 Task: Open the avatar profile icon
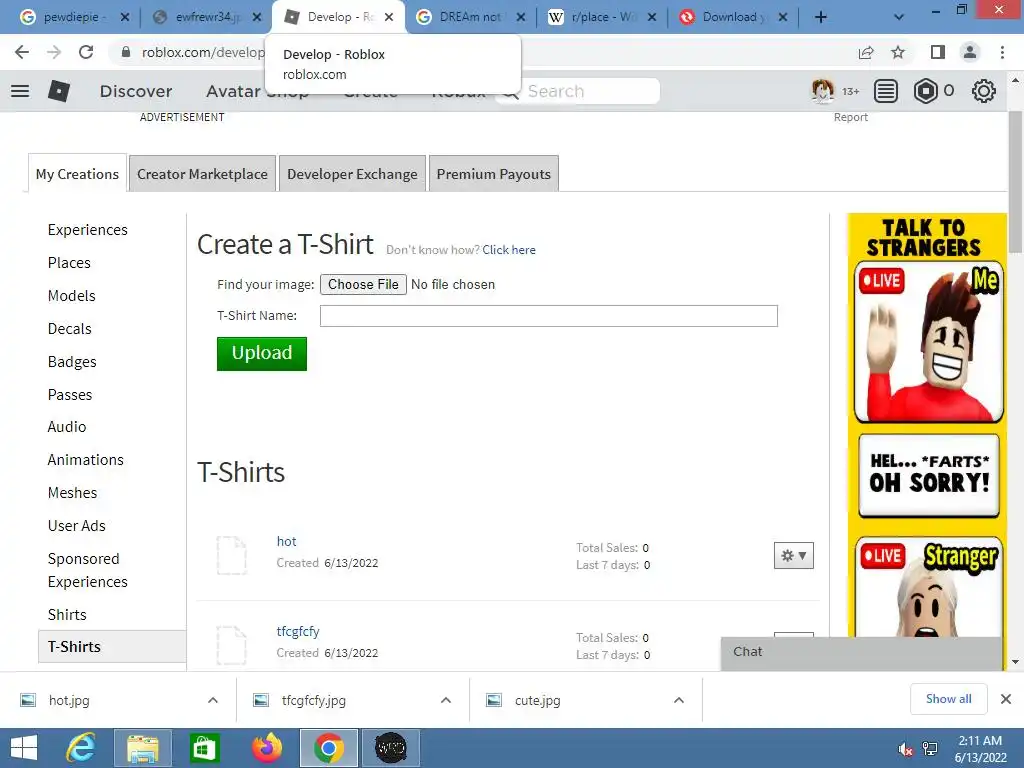[822, 91]
